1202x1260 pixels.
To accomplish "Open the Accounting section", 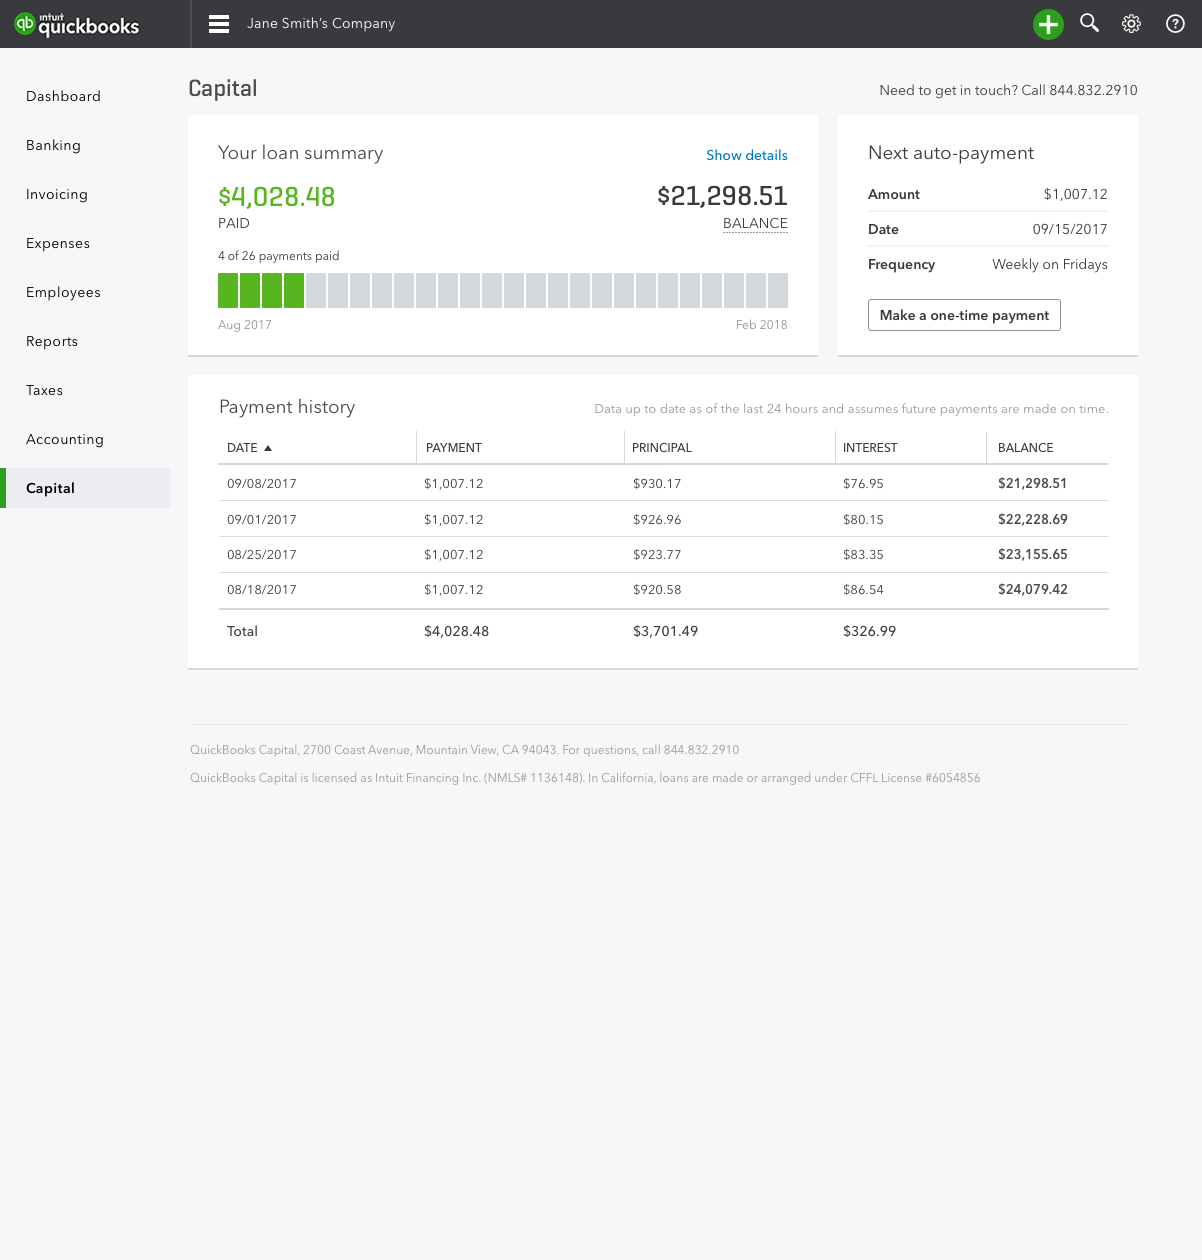I will coord(65,439).
